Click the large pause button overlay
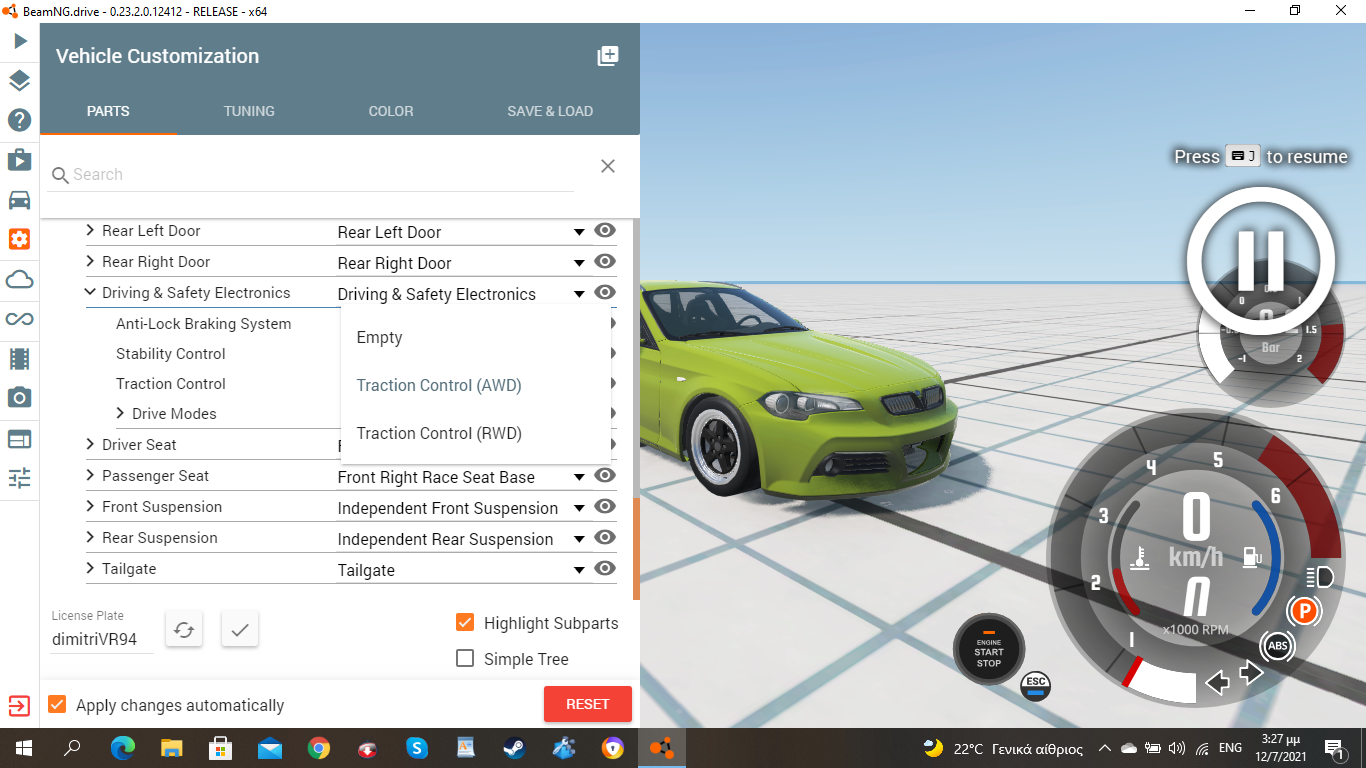 [1261, 260]
